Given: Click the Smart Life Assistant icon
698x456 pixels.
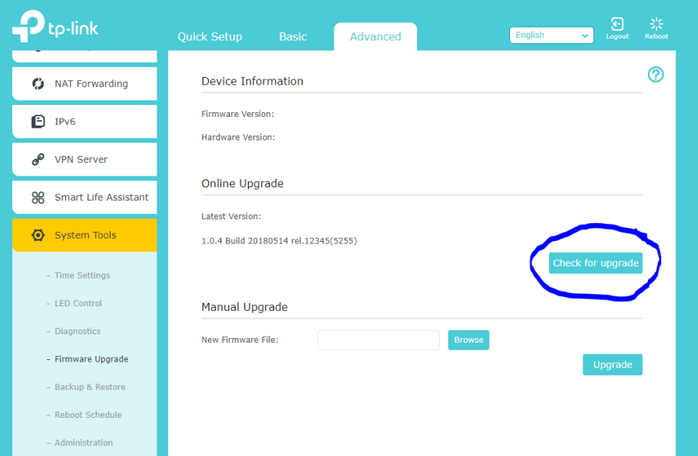Looking at the screenshot, I should (38, 198).
